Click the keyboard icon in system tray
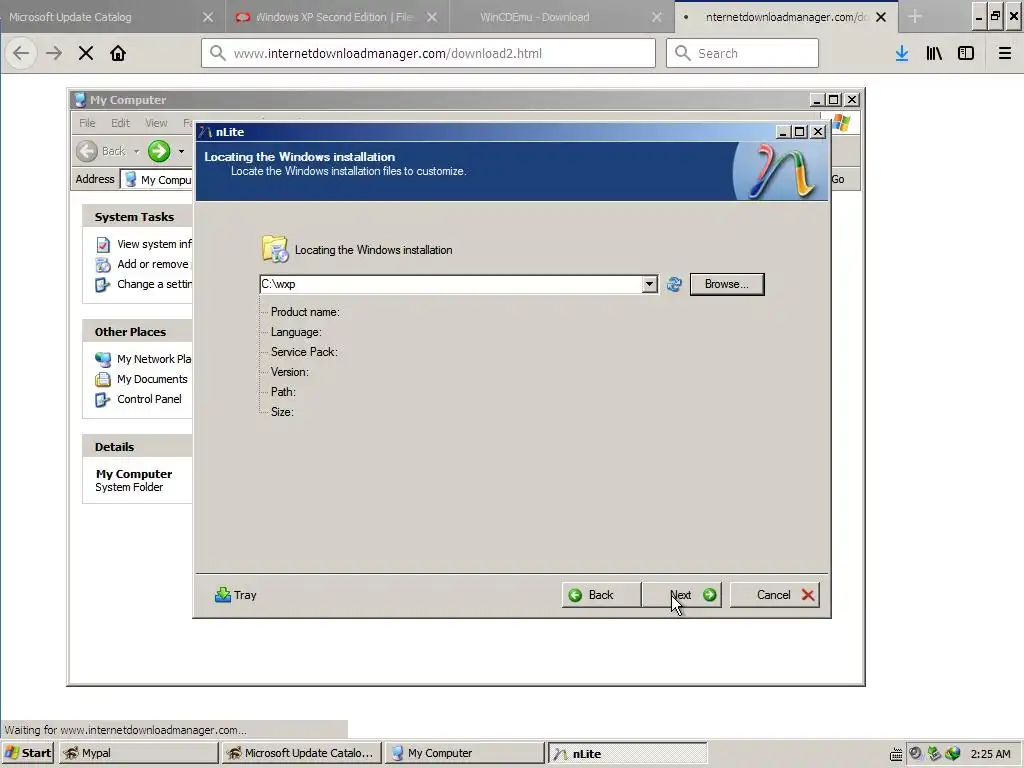The width and height of the screenshot is (1024, 768). pyautogui.click(x=896, y=754)
